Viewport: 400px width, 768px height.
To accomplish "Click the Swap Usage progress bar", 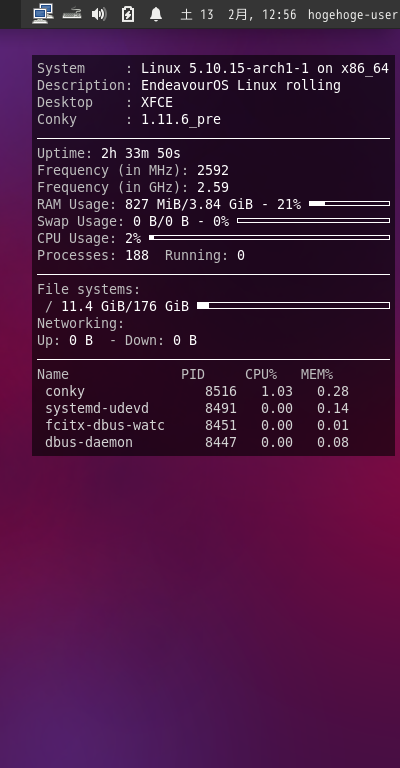I will click(313, 220).
